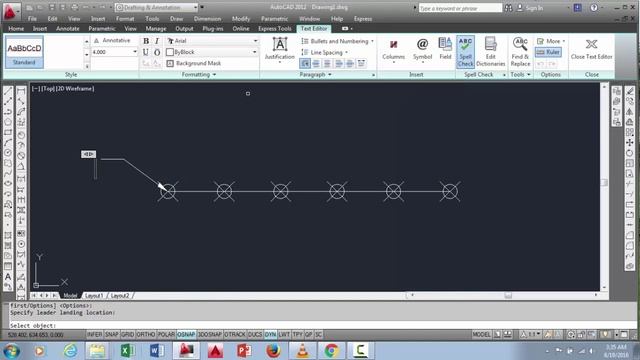The width and height of the screenshot is (640, 360).
Task: Switch to Layout1 tab
Action: (x=94, y=296)
